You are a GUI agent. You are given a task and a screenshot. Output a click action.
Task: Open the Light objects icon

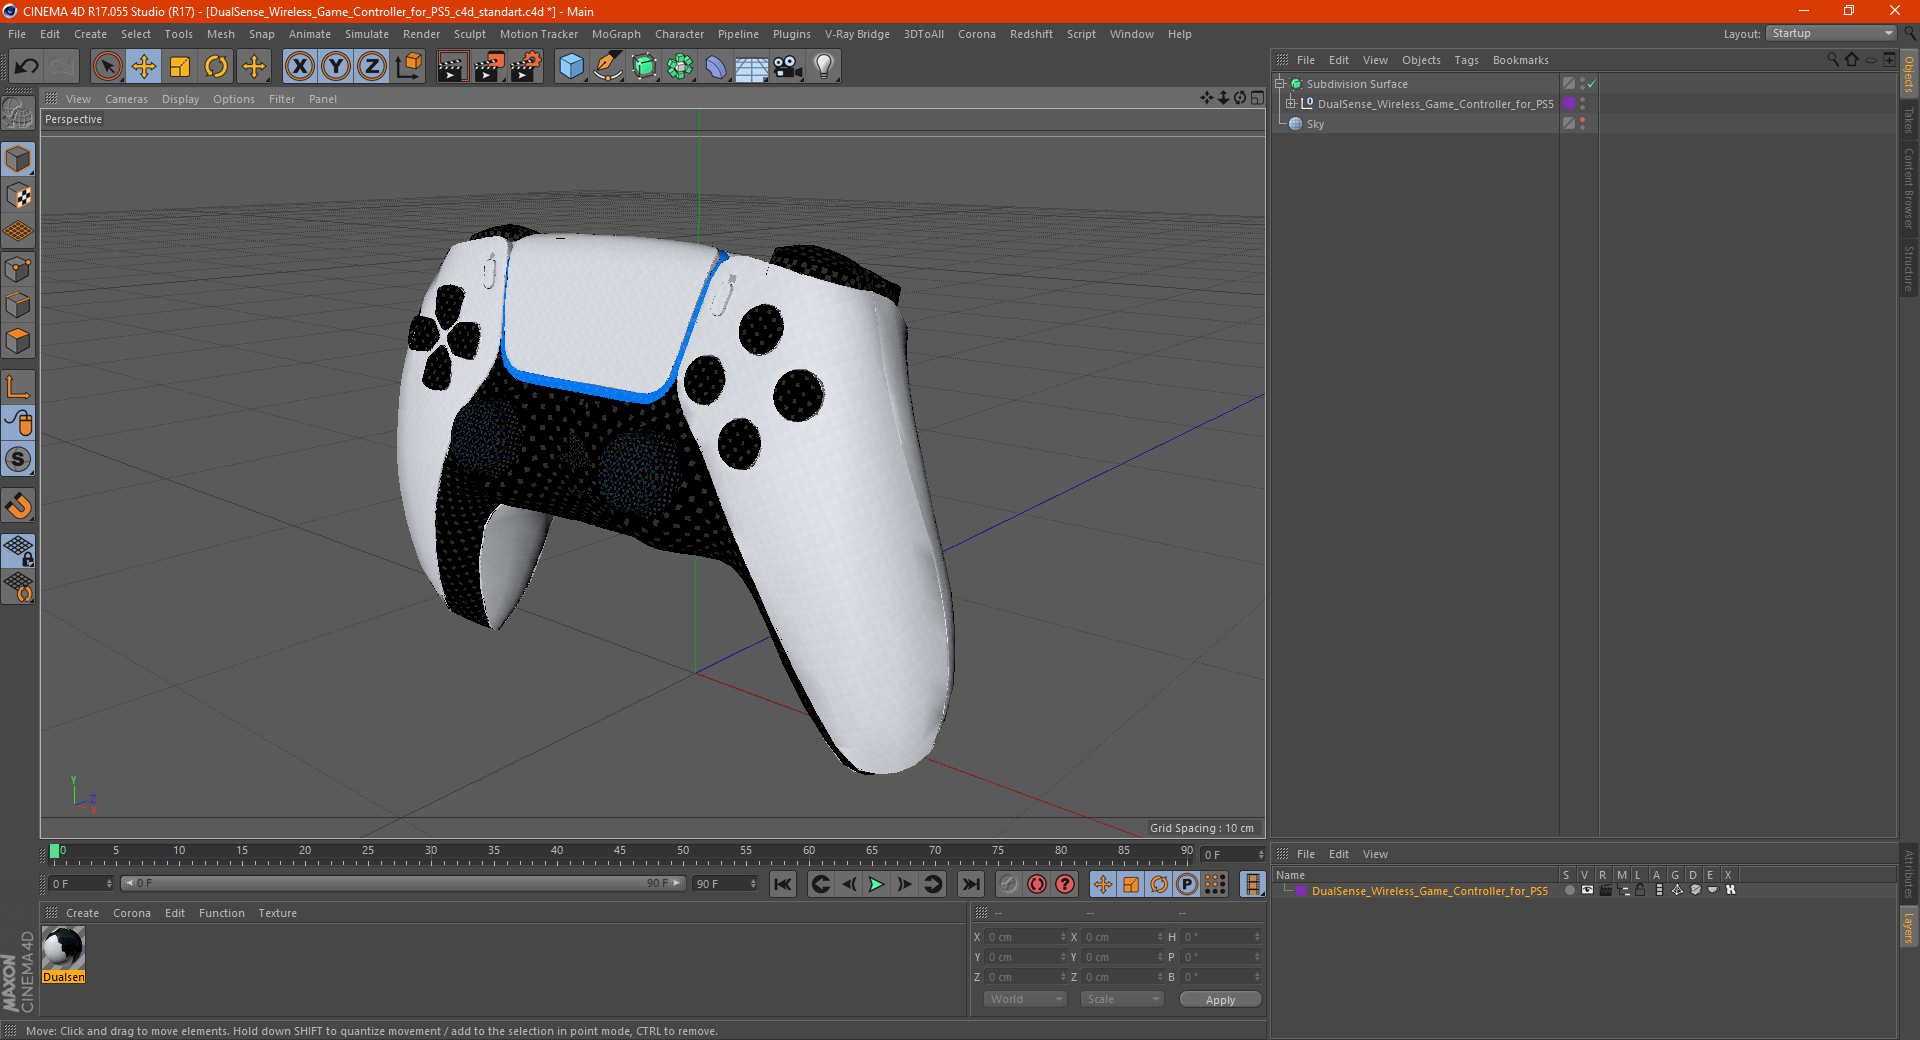click(x=824, y=67)
